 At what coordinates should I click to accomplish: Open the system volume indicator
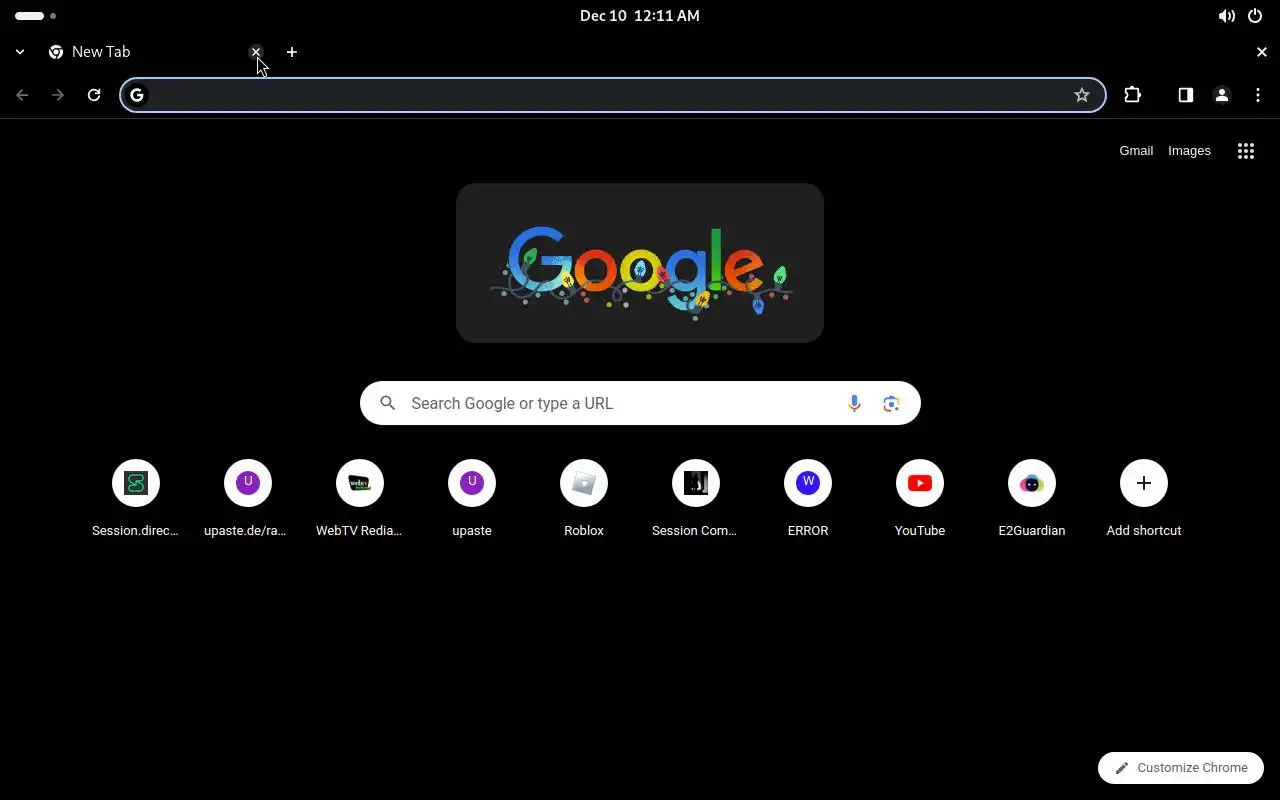pos(1226,16)
